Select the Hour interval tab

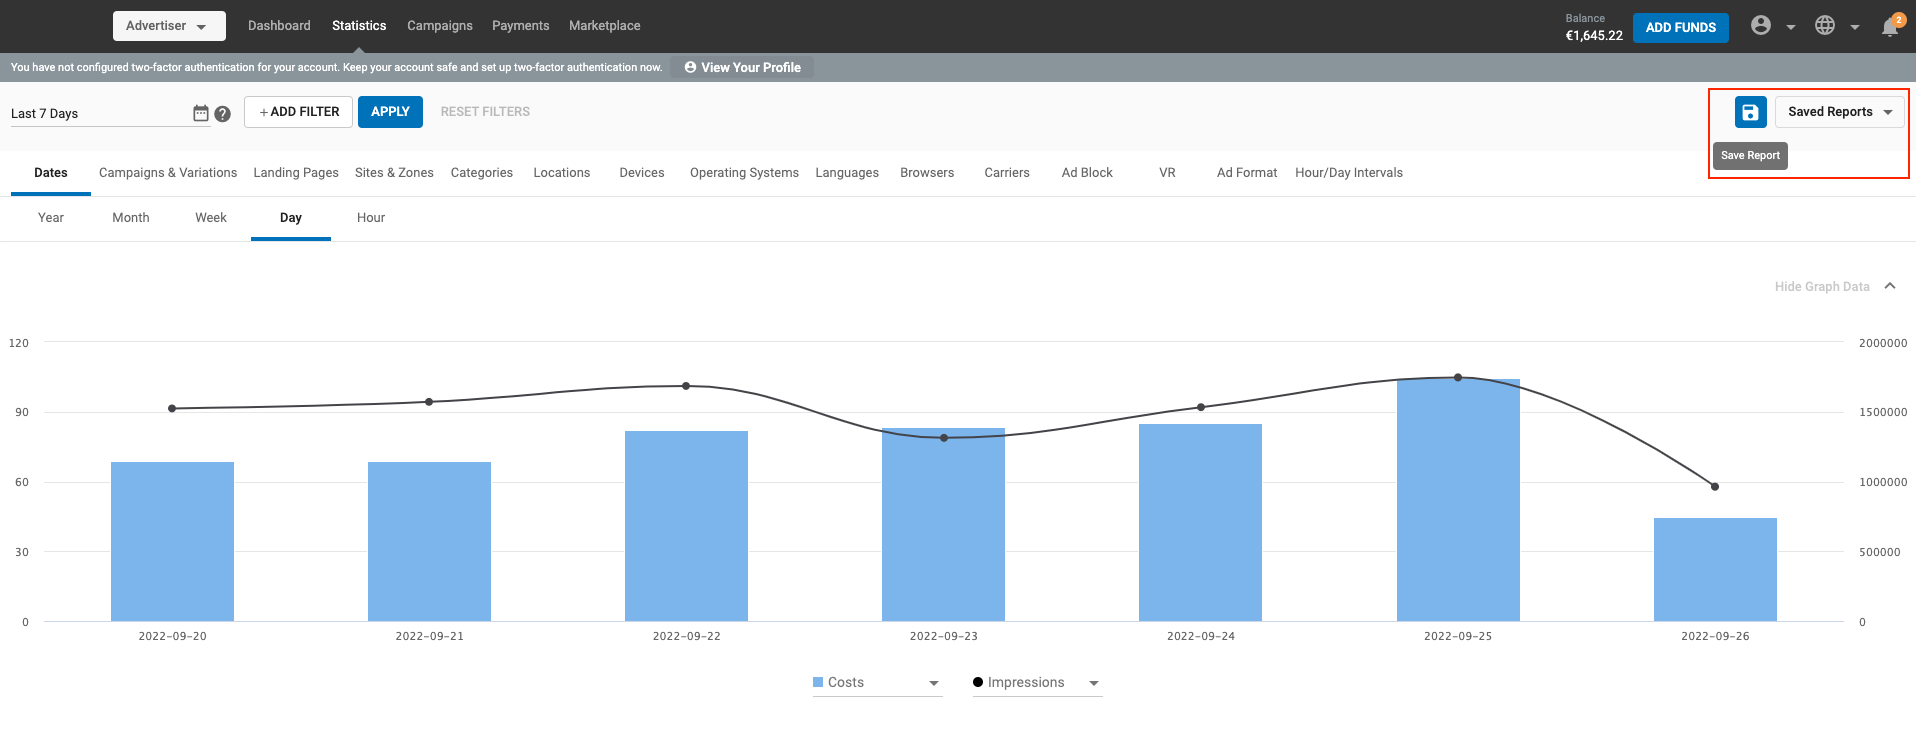(x=370, y=218)
